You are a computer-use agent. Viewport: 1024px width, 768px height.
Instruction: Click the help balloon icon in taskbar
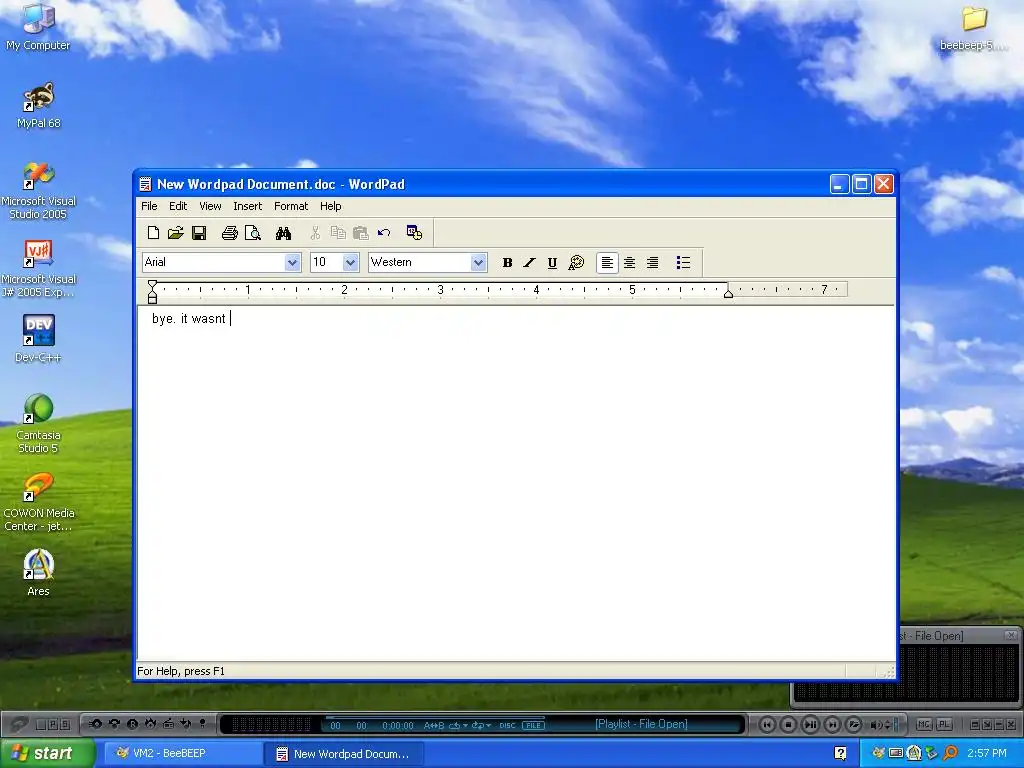[x=840, y=754]
